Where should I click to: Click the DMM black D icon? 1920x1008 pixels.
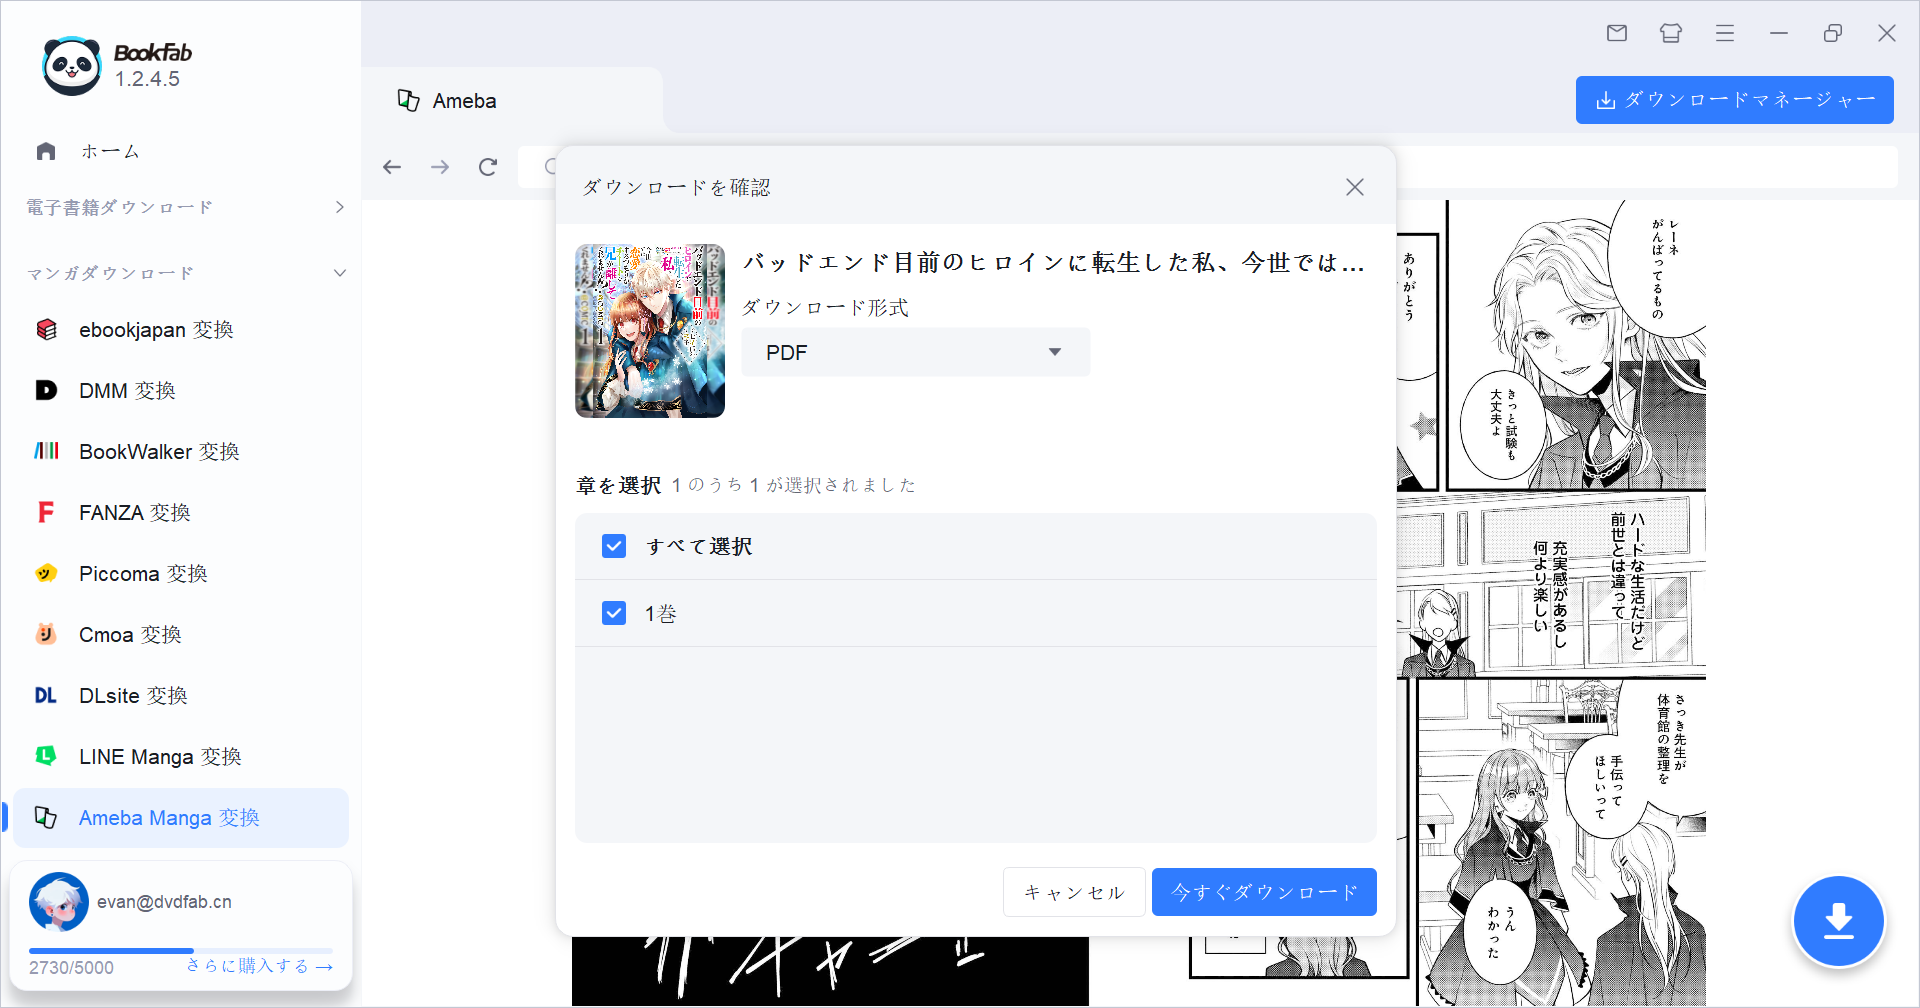(x=46, y=390)
